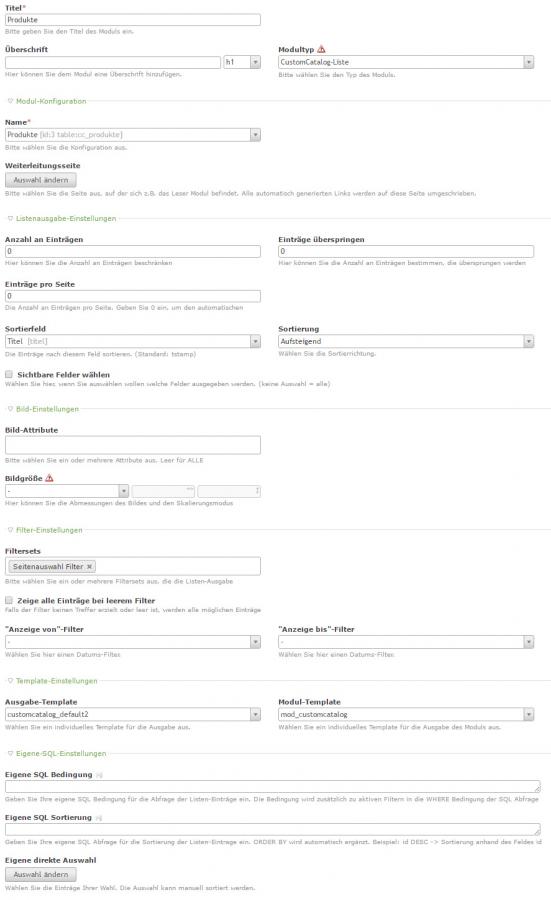Open Sortierfeld Titel dropdown
Screen dimensions: 551x900
[x=133, y=341]
